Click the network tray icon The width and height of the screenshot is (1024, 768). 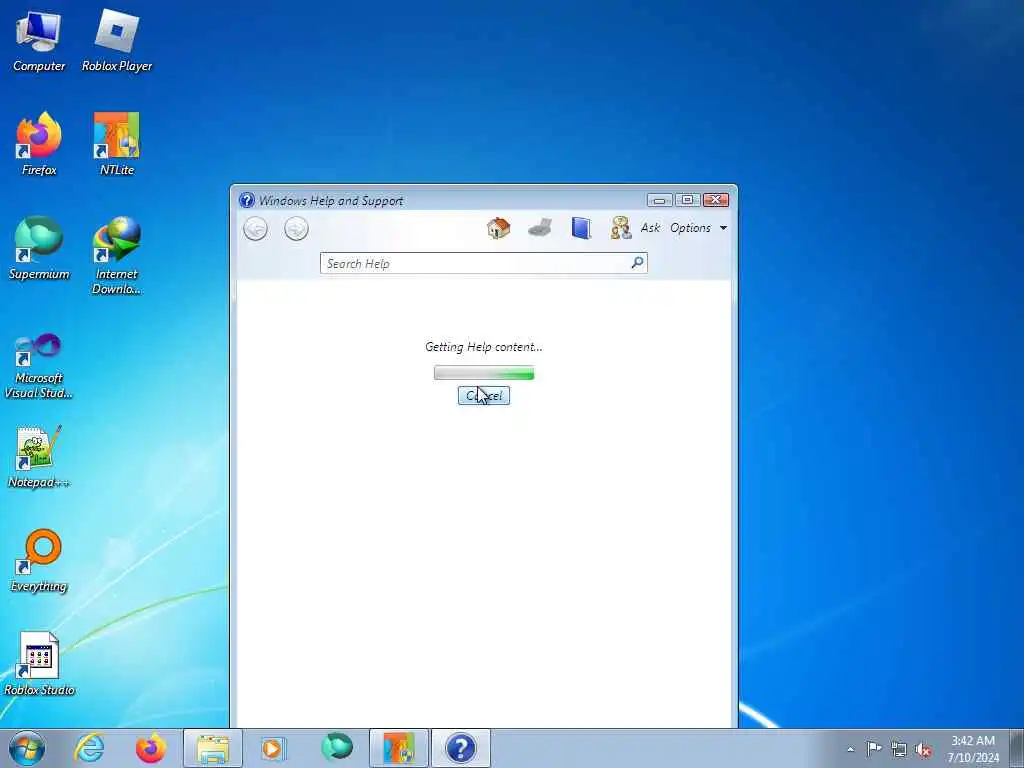[x=899, y=749]
